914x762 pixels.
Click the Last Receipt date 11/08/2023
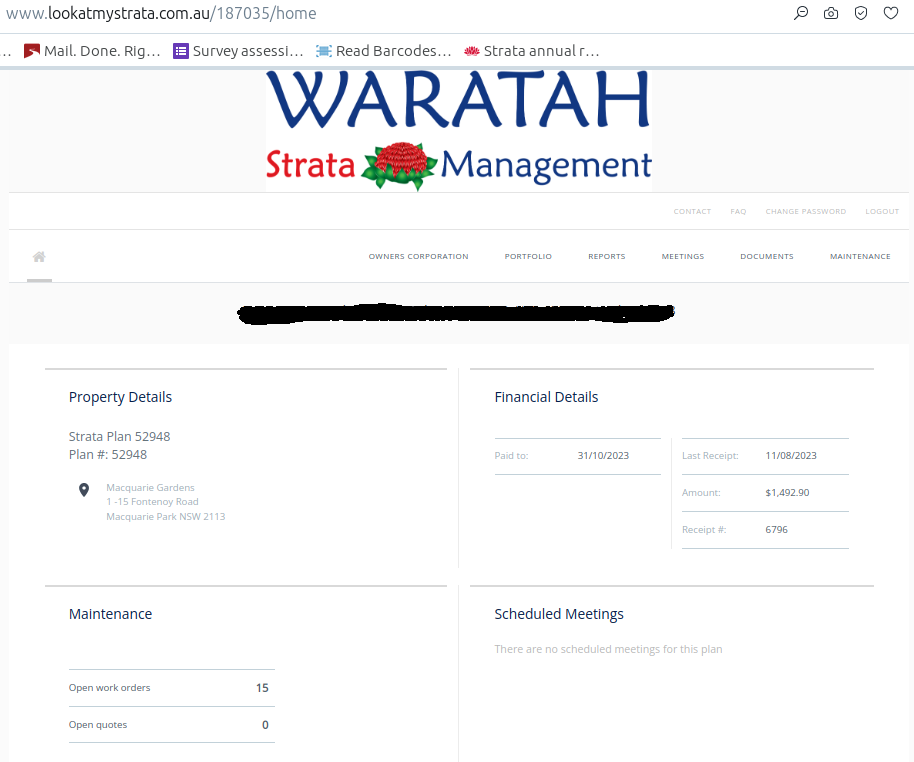[x=791, y=456]
